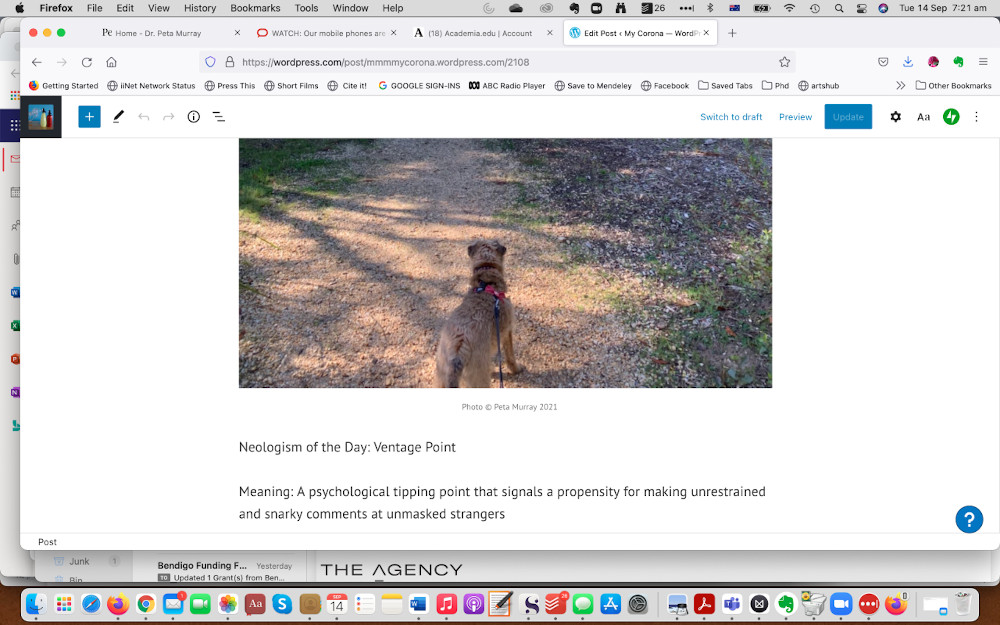The height and width of the screenshot is (625, 1000).
Task: Click the Update button
Action: pos(847,117)
